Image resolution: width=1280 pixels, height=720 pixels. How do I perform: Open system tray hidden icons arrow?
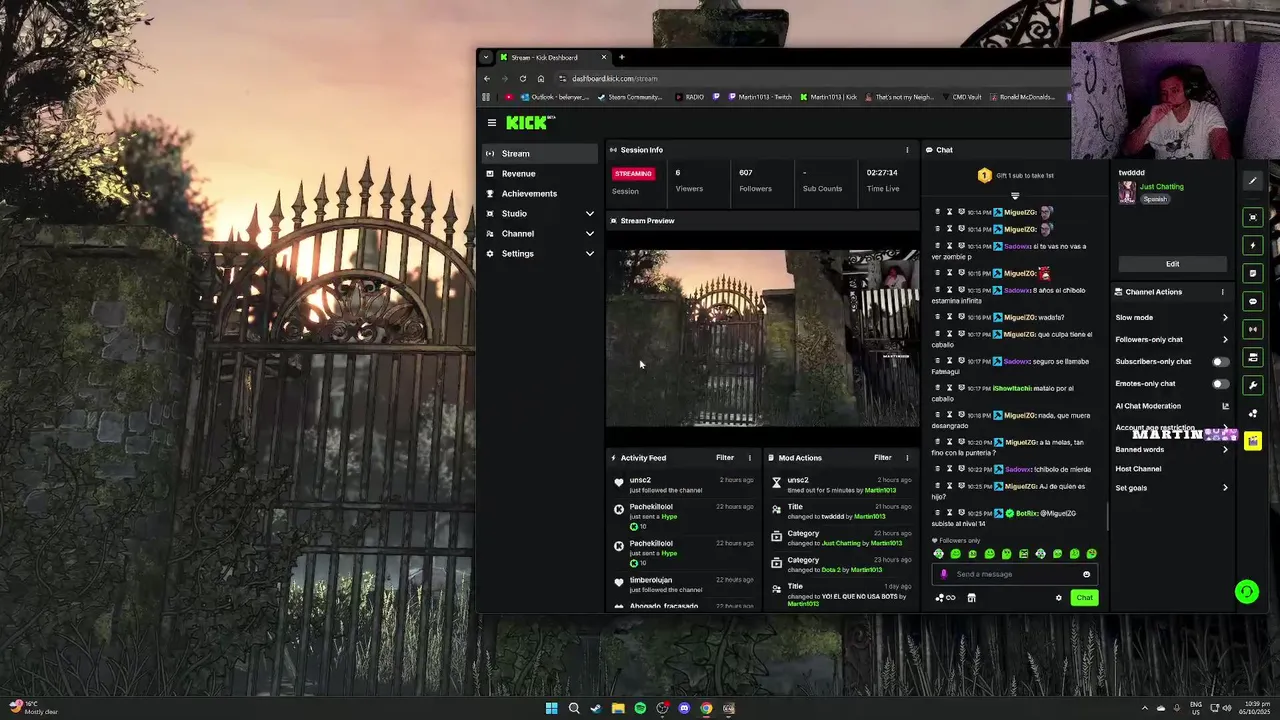[x=1145, y=708]
